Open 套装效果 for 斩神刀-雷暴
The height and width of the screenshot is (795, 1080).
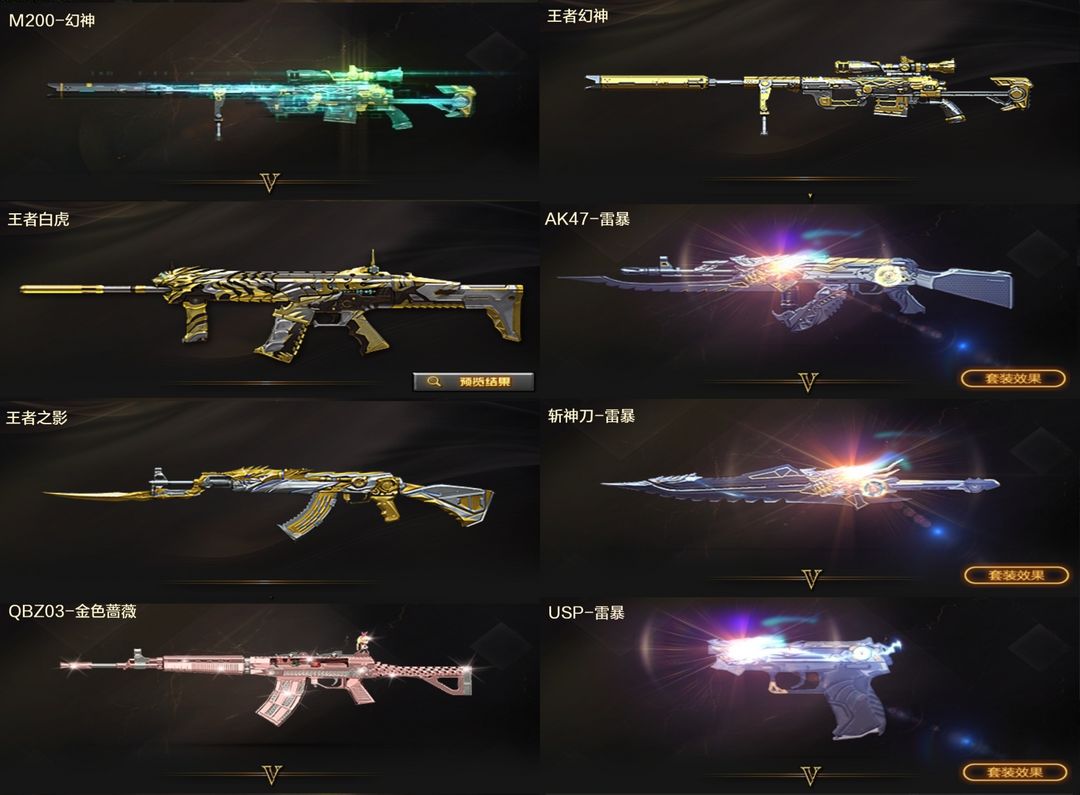click(x=1015, y=575)
